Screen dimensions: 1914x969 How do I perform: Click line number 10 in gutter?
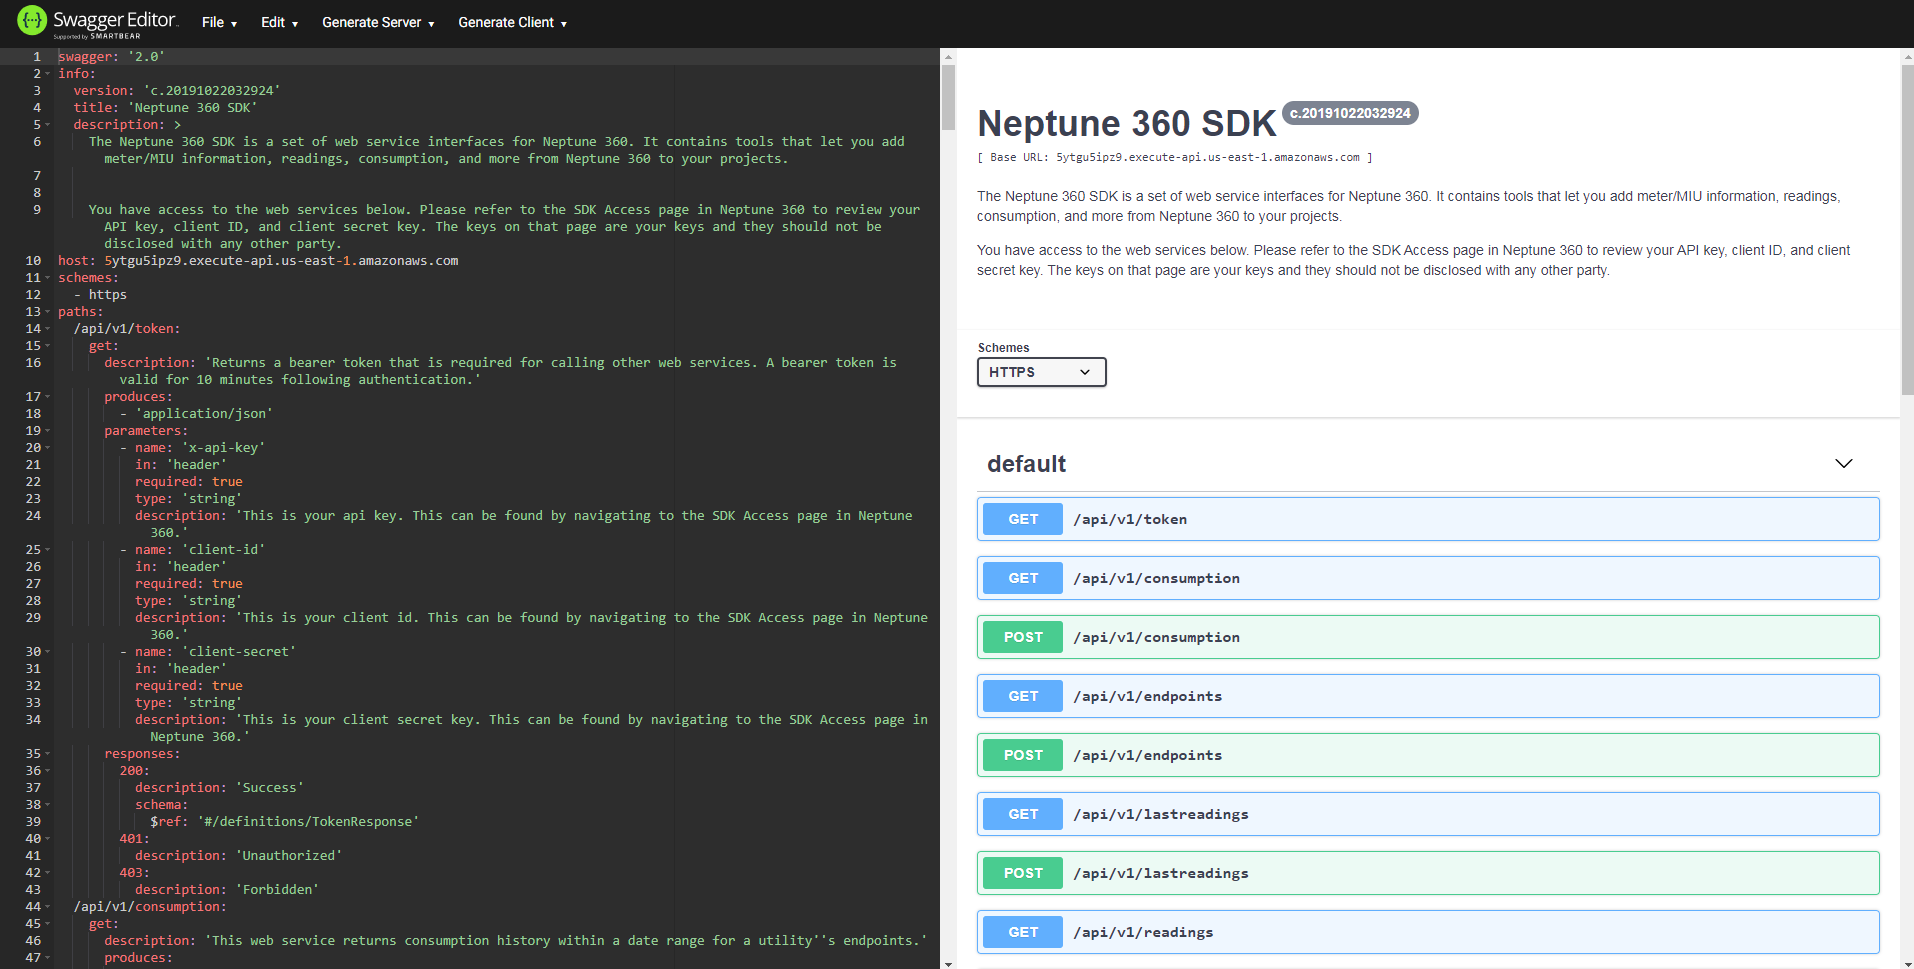coord(33,261)
